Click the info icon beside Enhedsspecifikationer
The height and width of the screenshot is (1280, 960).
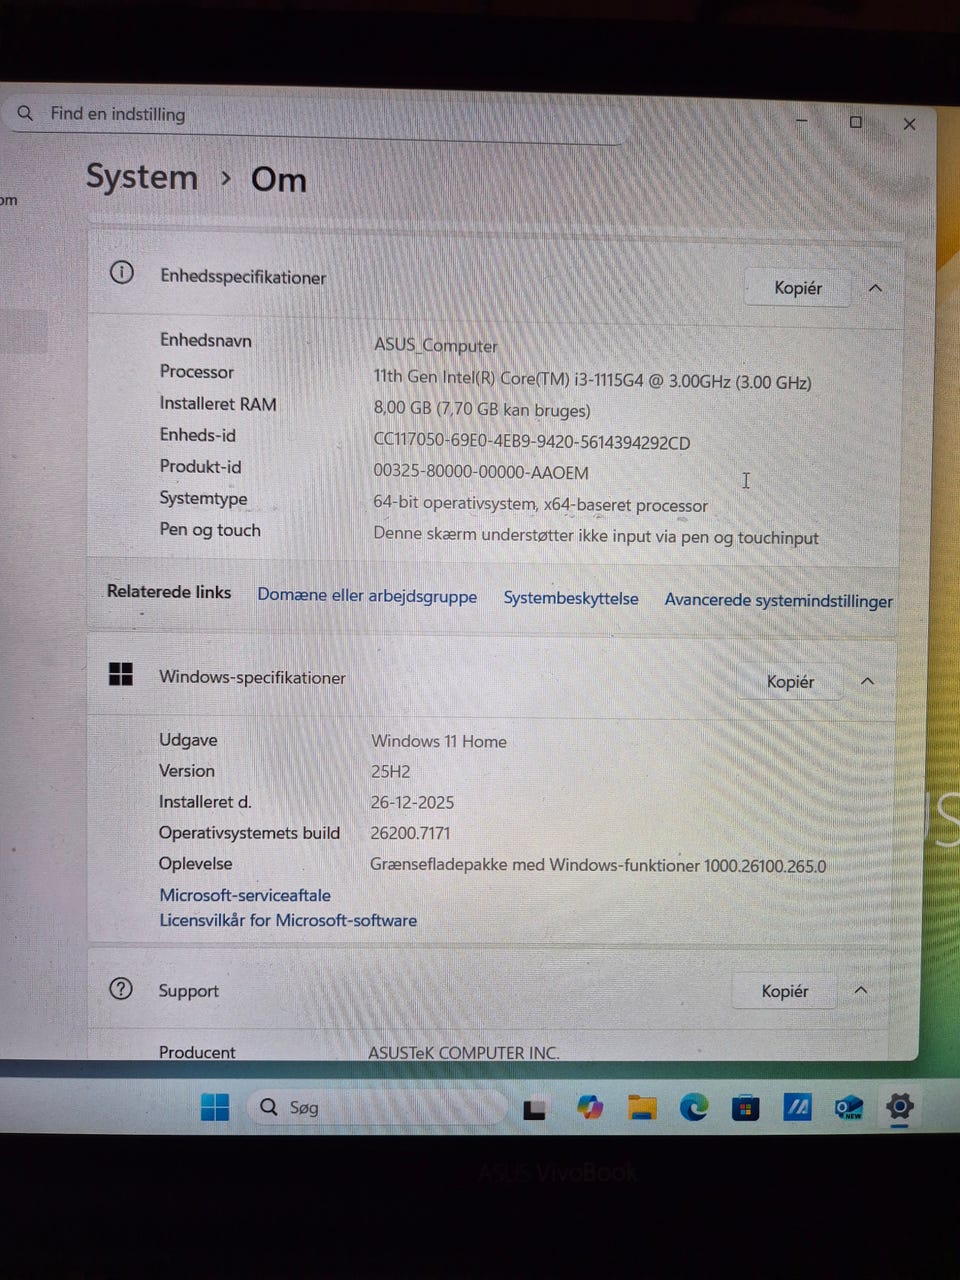click(x=121, y=272)
